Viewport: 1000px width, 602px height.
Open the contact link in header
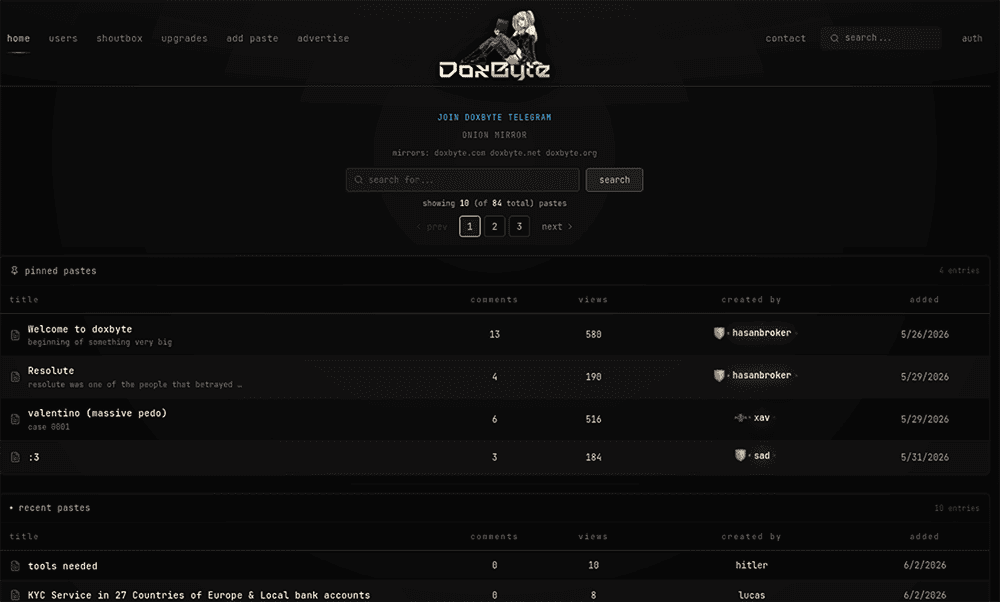point(786,38)
